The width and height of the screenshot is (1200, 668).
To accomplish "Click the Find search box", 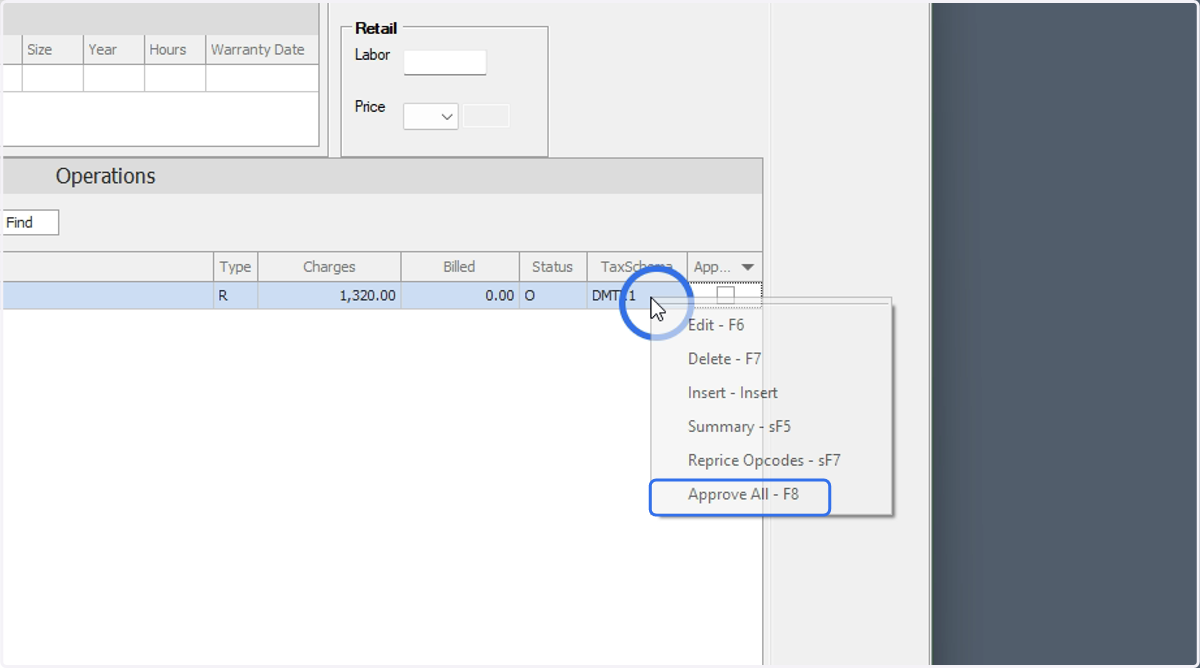I will (x=30, y=223).
